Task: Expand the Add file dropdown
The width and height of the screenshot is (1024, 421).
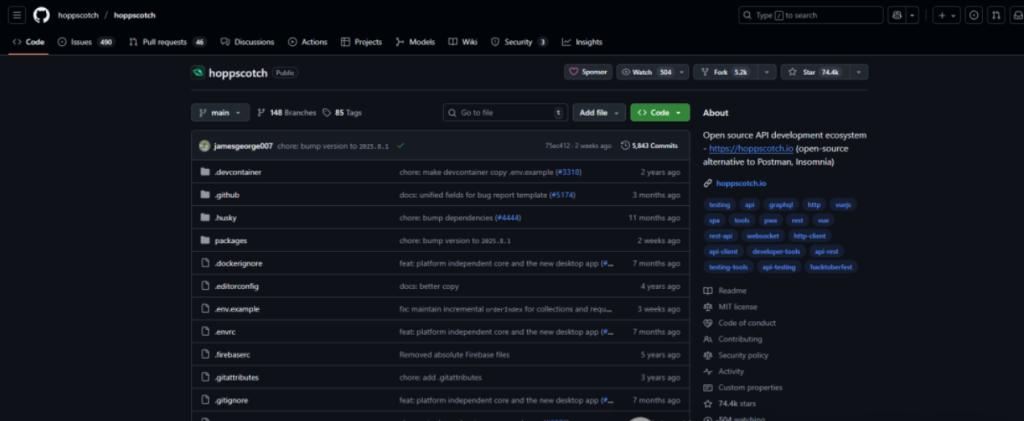Action: [x=599, y=113]
